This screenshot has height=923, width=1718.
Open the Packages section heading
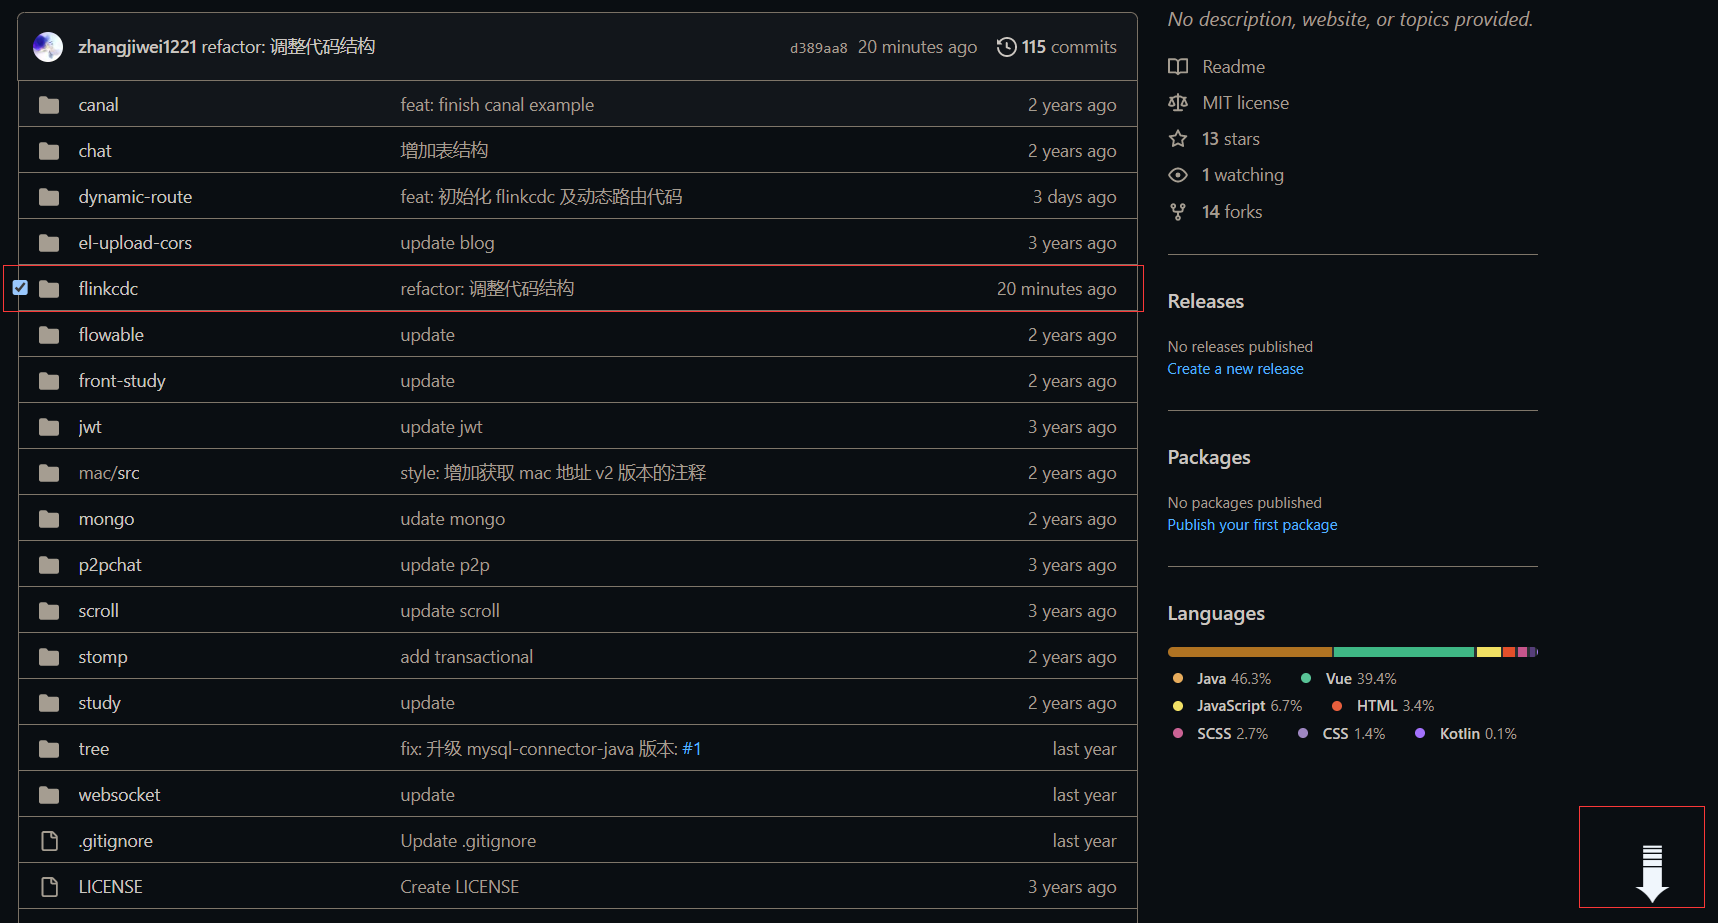click(x=1208, y=457)
